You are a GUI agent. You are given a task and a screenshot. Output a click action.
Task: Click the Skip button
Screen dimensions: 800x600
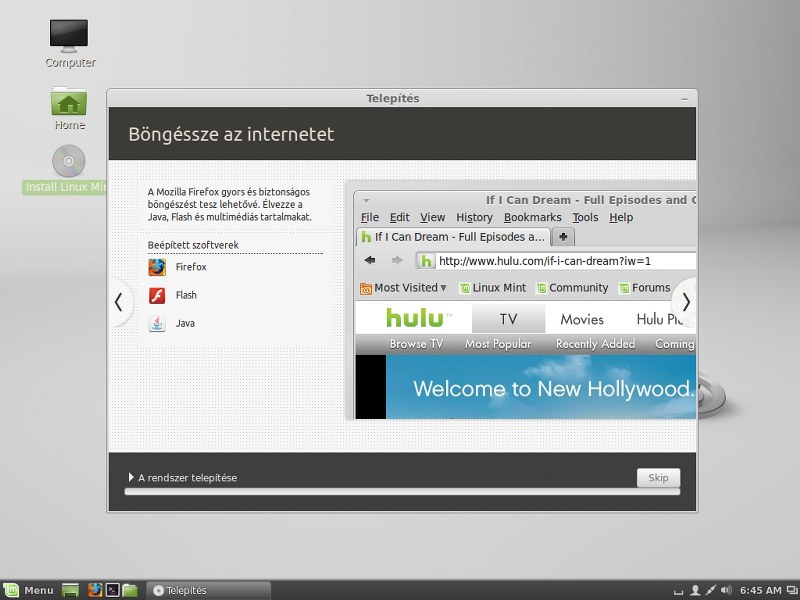coord(658,478)
